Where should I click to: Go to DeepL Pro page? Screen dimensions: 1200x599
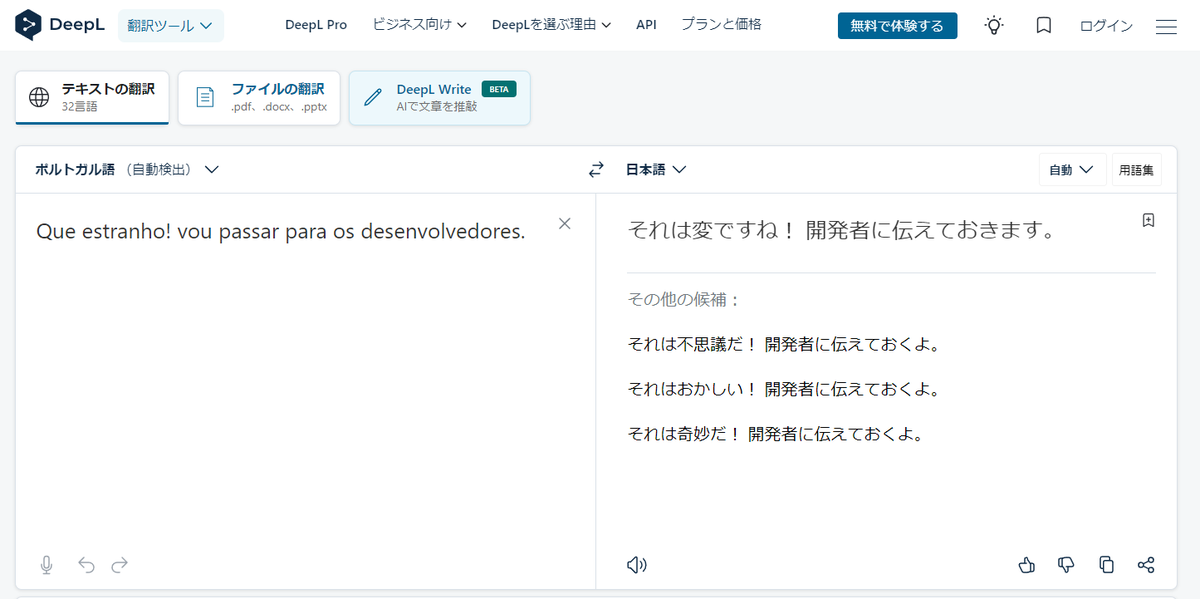pos(316,25)
